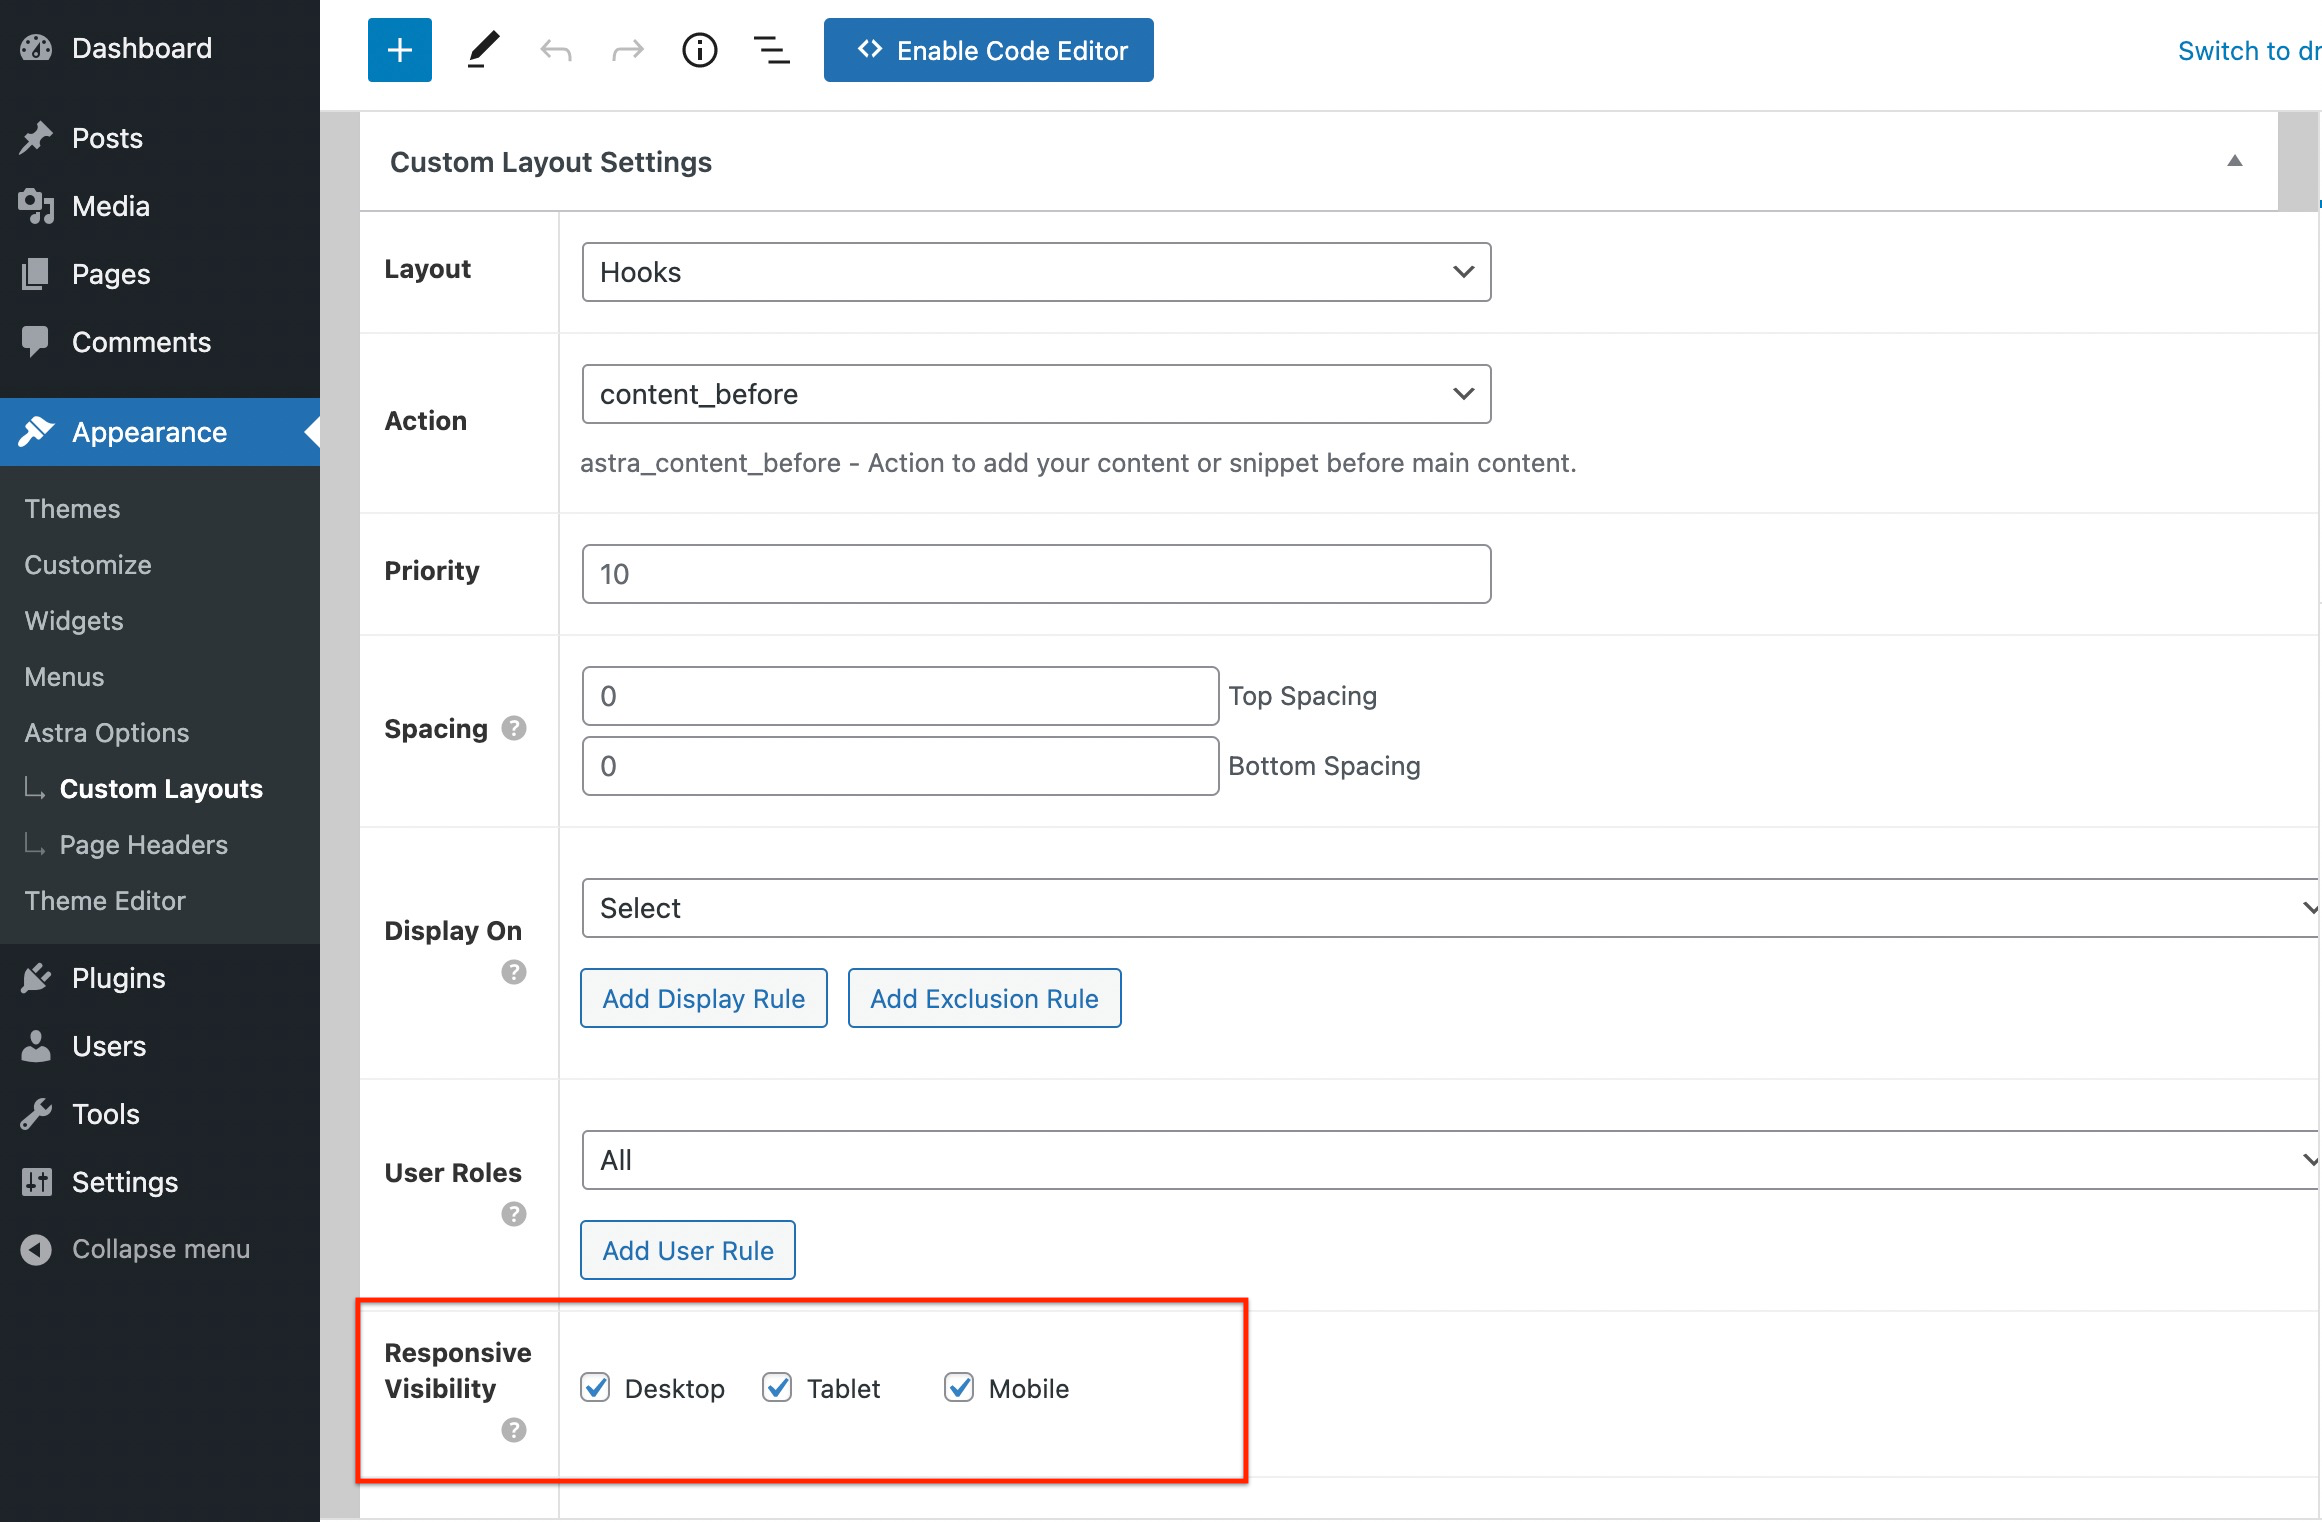Screen dimensions: 2322x1522
Task: Open the content structure info icon
Action: click(700, 50)
